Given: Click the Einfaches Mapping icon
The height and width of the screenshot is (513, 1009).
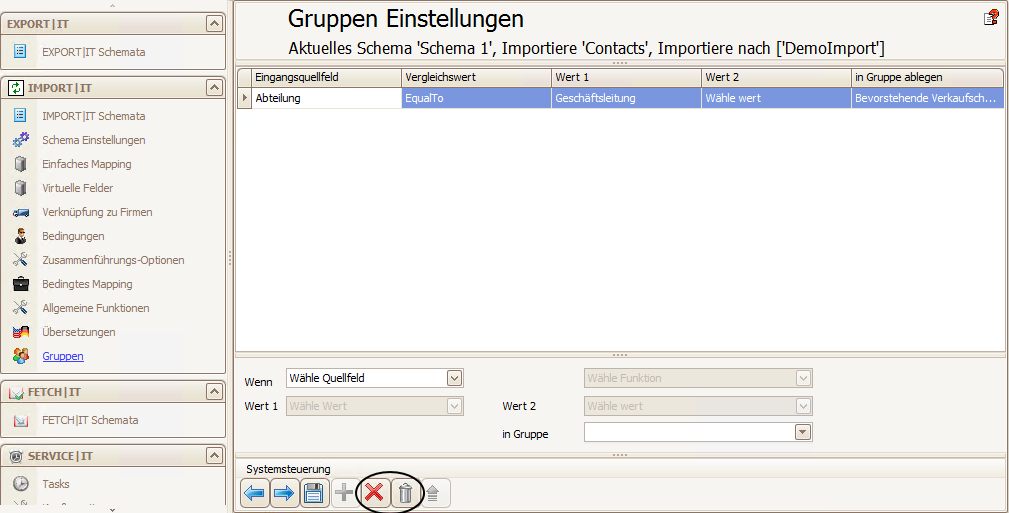Looking at the screenshot, I should pyautogui.click(x=21, y=163).
